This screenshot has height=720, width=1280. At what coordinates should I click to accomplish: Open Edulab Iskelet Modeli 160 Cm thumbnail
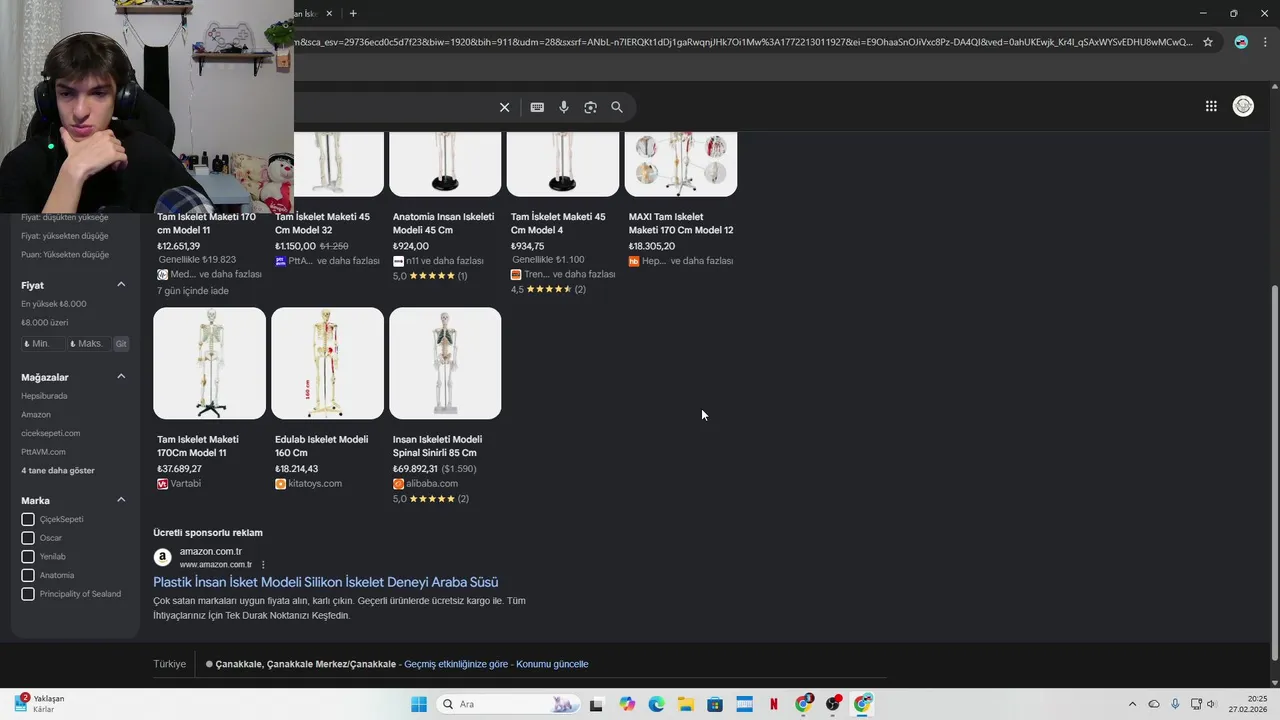coord(327,363)
